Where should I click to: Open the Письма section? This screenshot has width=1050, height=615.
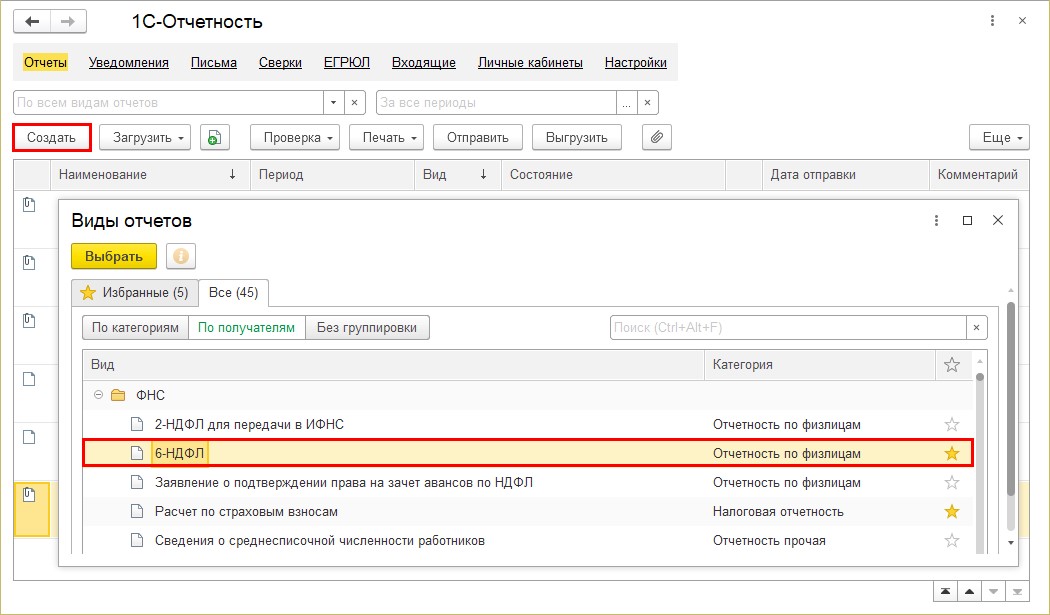[214, 62]
